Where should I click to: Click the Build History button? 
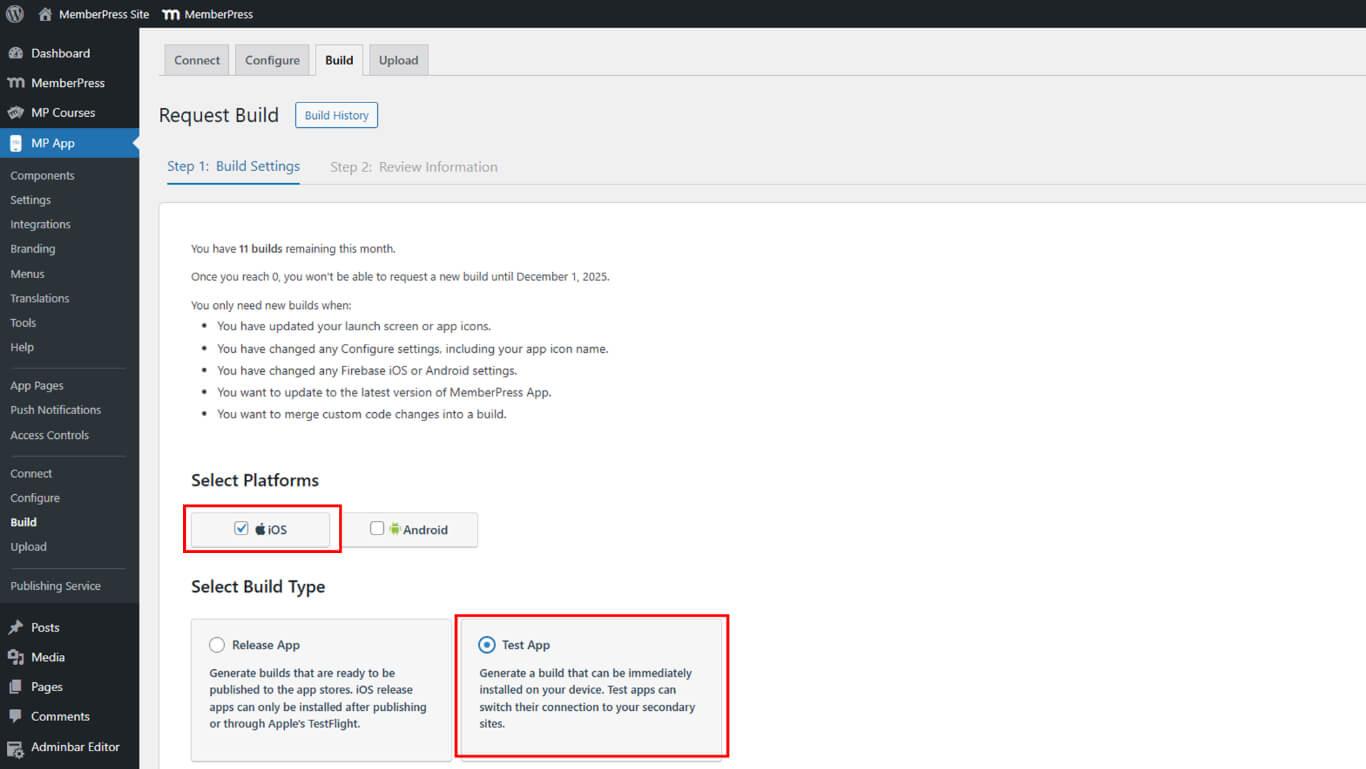(336, 115)
